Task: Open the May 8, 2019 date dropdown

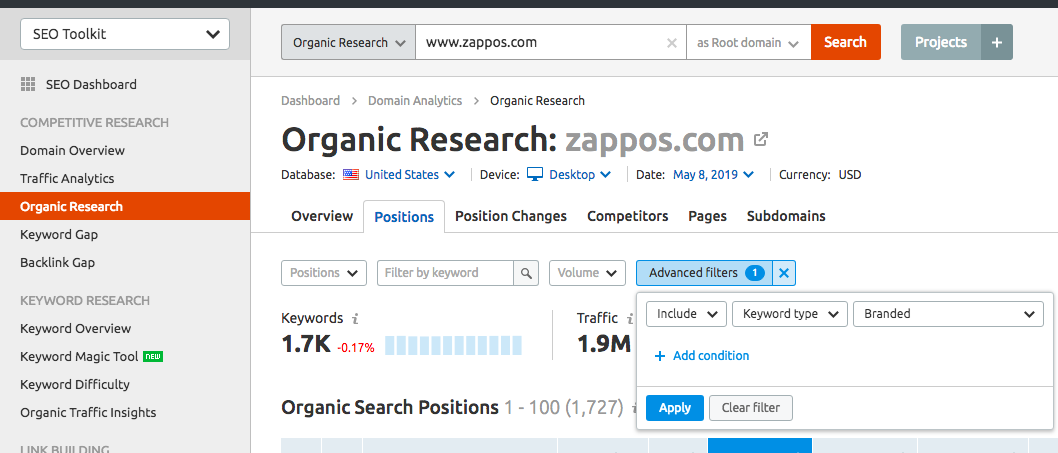Action: 713,174
